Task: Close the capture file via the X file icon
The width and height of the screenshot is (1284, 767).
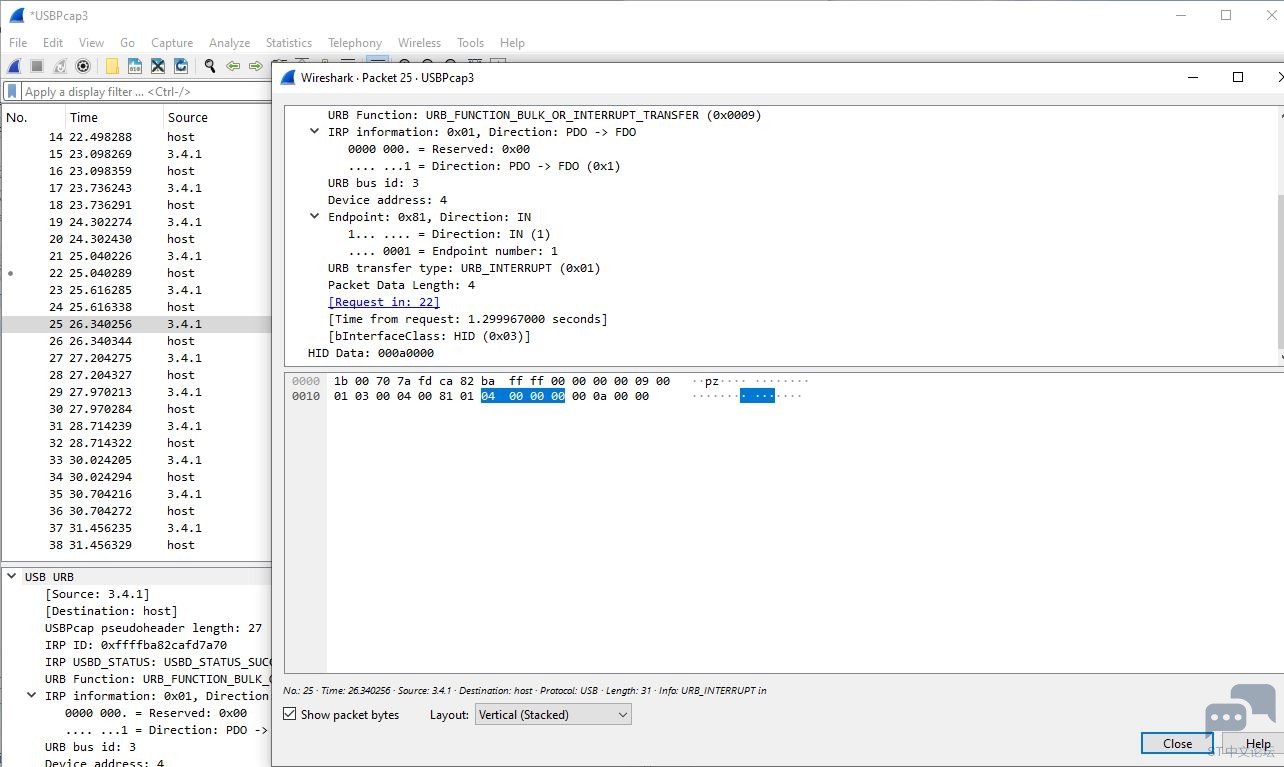Action: [x=158, y=66]
